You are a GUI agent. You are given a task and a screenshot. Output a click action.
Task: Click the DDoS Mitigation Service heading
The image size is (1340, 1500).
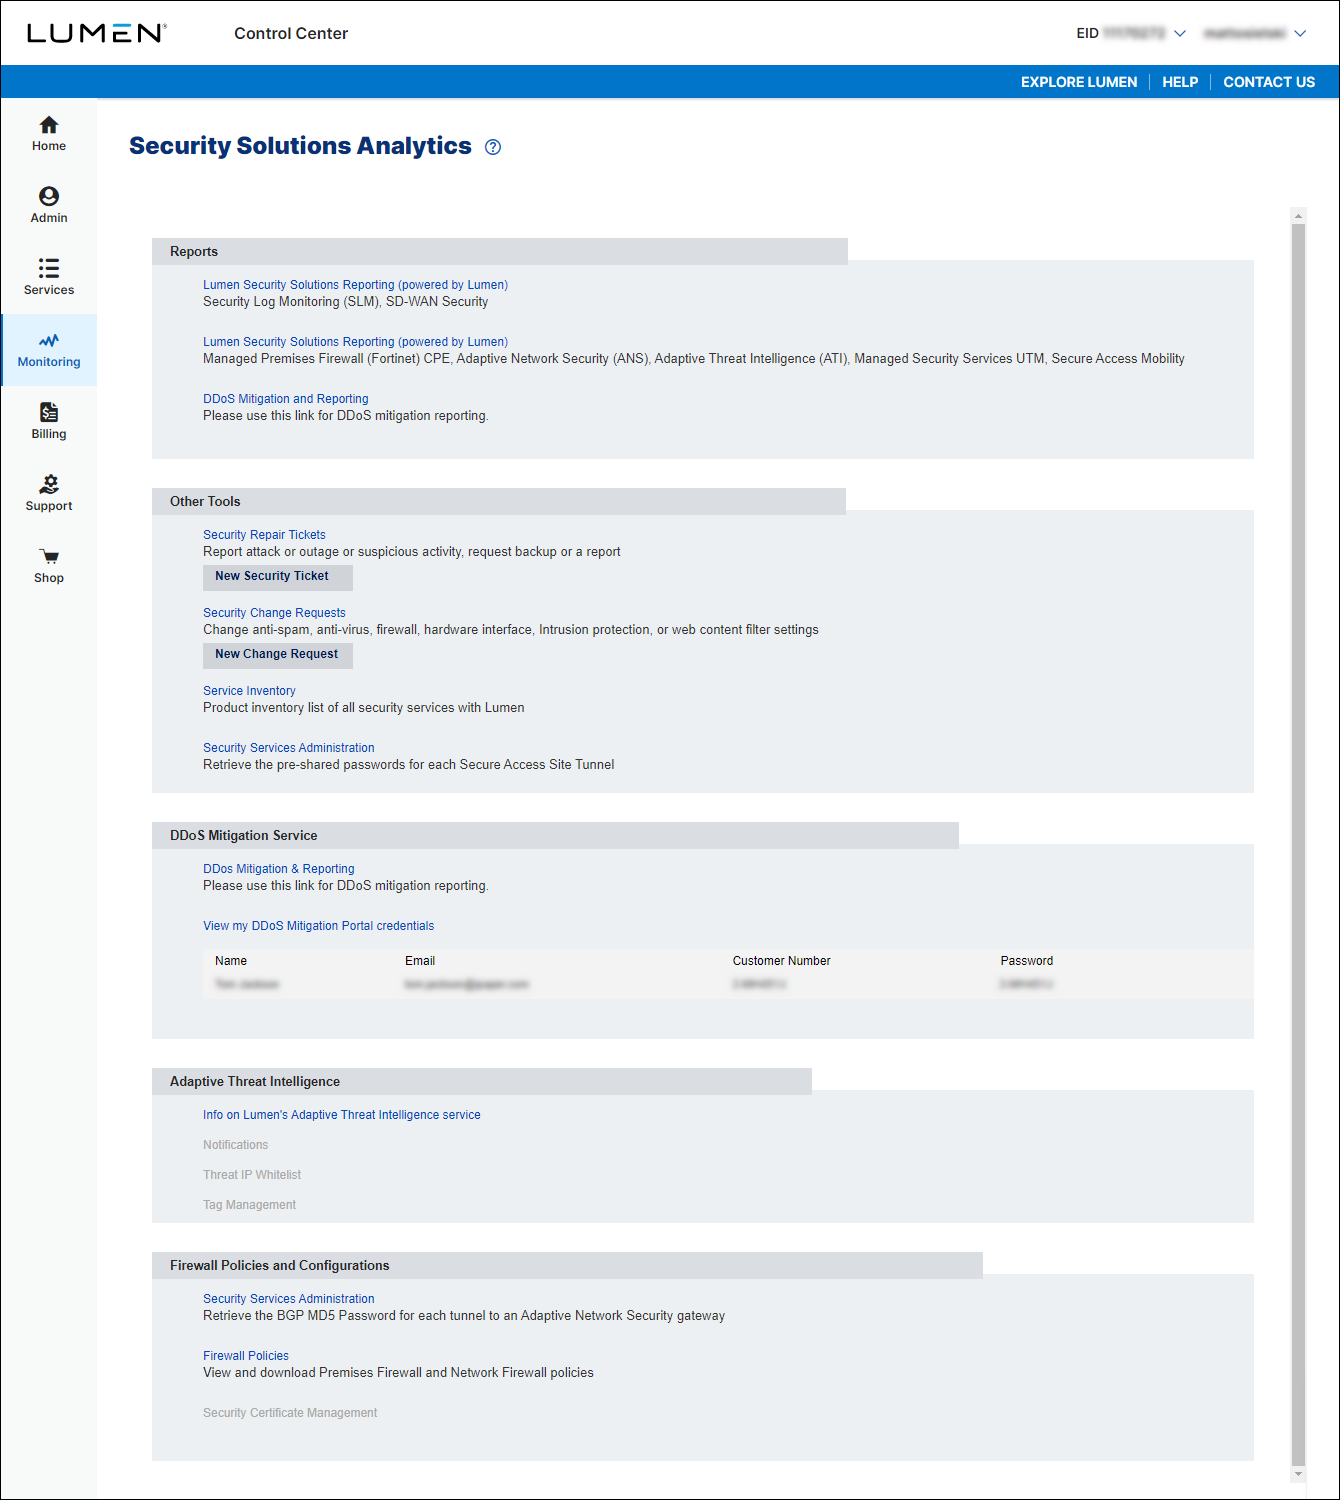click(x=243, y=836)
